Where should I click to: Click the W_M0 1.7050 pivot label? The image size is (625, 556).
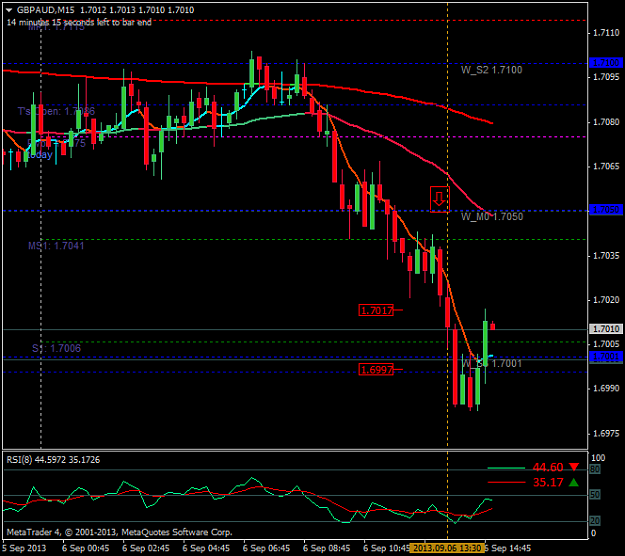point(492,217)
